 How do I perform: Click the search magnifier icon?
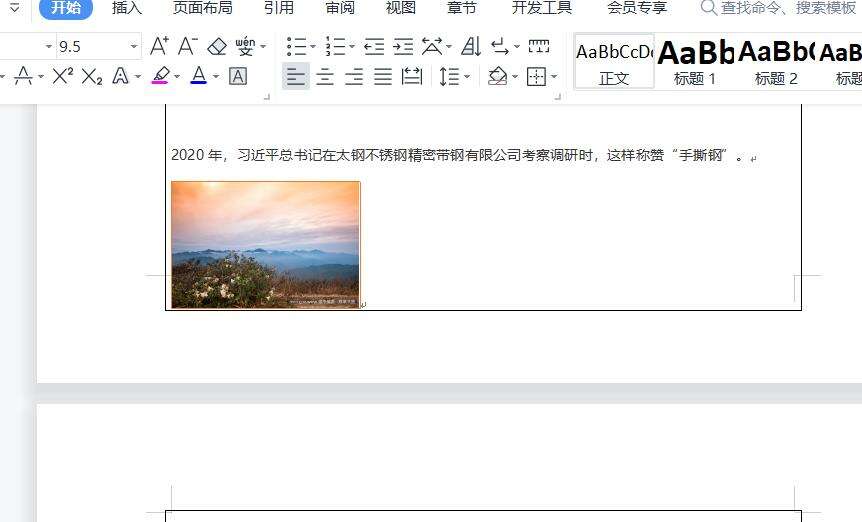click(709, 8)
